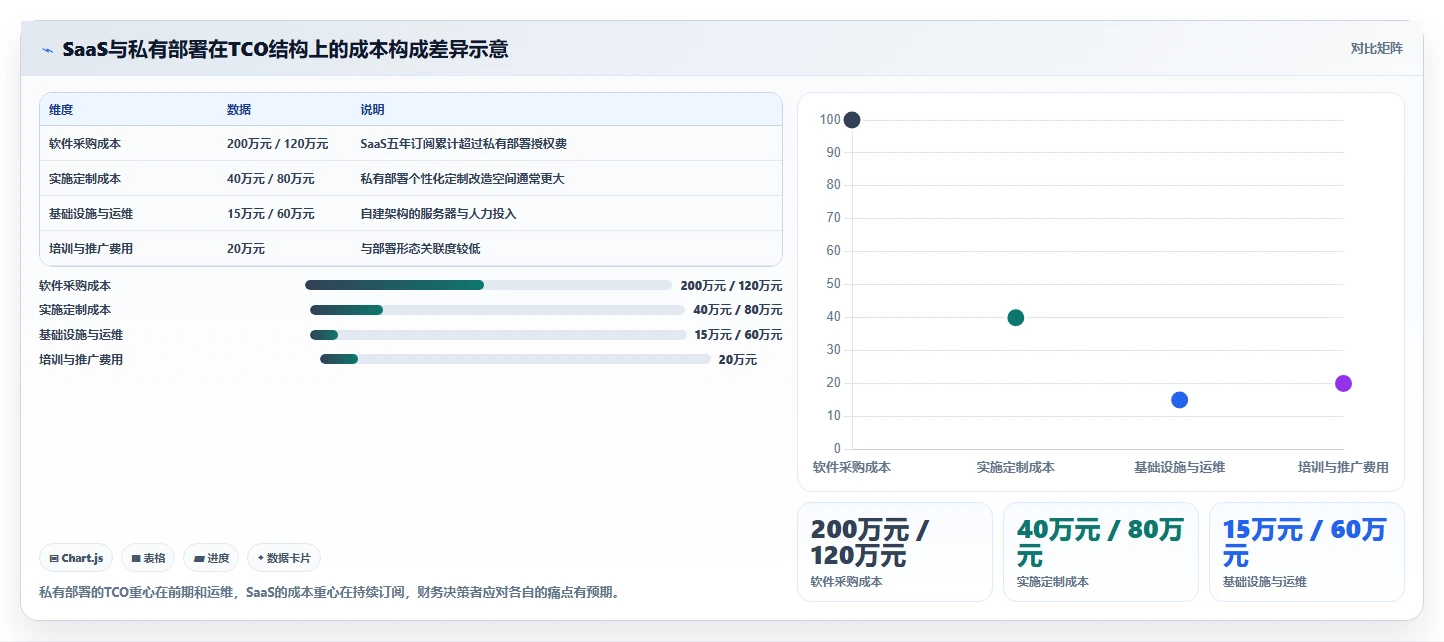This screenshot has width=1444, height=642.
Task: Open the 软件采购成本 data card
Action: coord(895,552)
